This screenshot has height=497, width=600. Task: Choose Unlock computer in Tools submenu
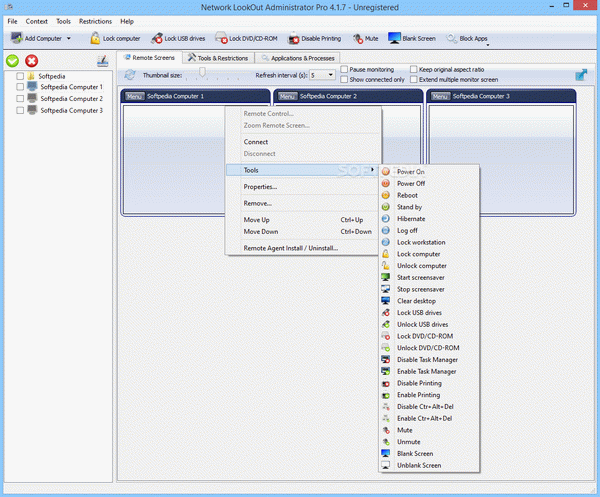tap(429, 266)
